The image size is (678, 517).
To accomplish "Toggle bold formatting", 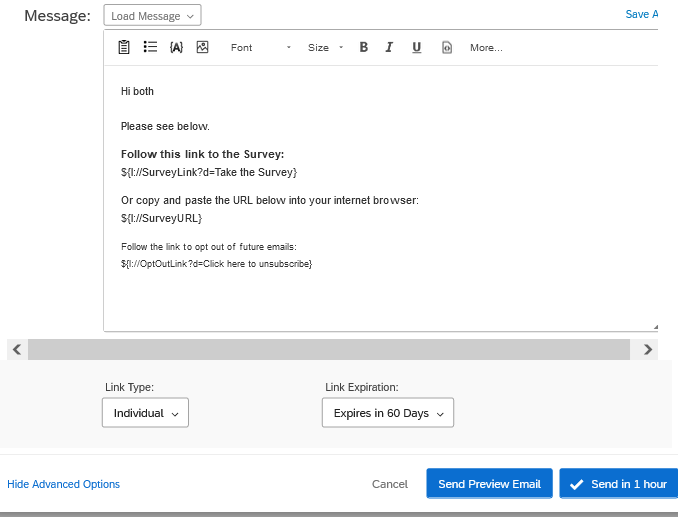I will coord(363,47).
